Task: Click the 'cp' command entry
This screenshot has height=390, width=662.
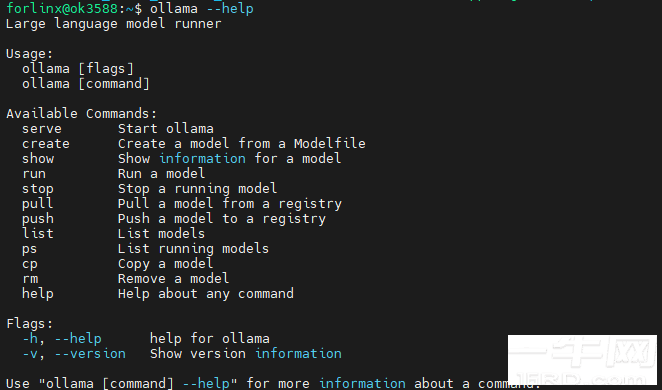Action: [x=30, y=265]
